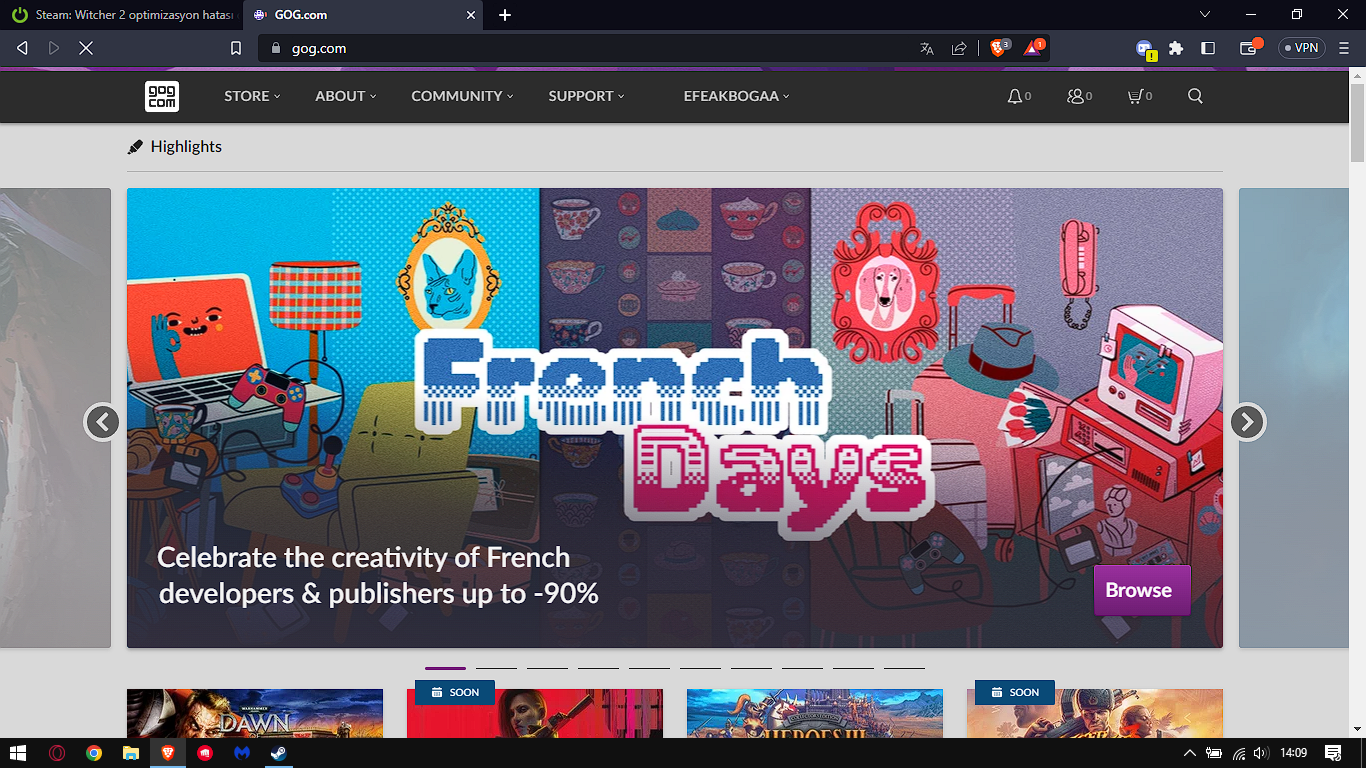Toggle the Brave VPN button
The height and width of the screenshot is (768, 1366).
[x=1301, y=48]
